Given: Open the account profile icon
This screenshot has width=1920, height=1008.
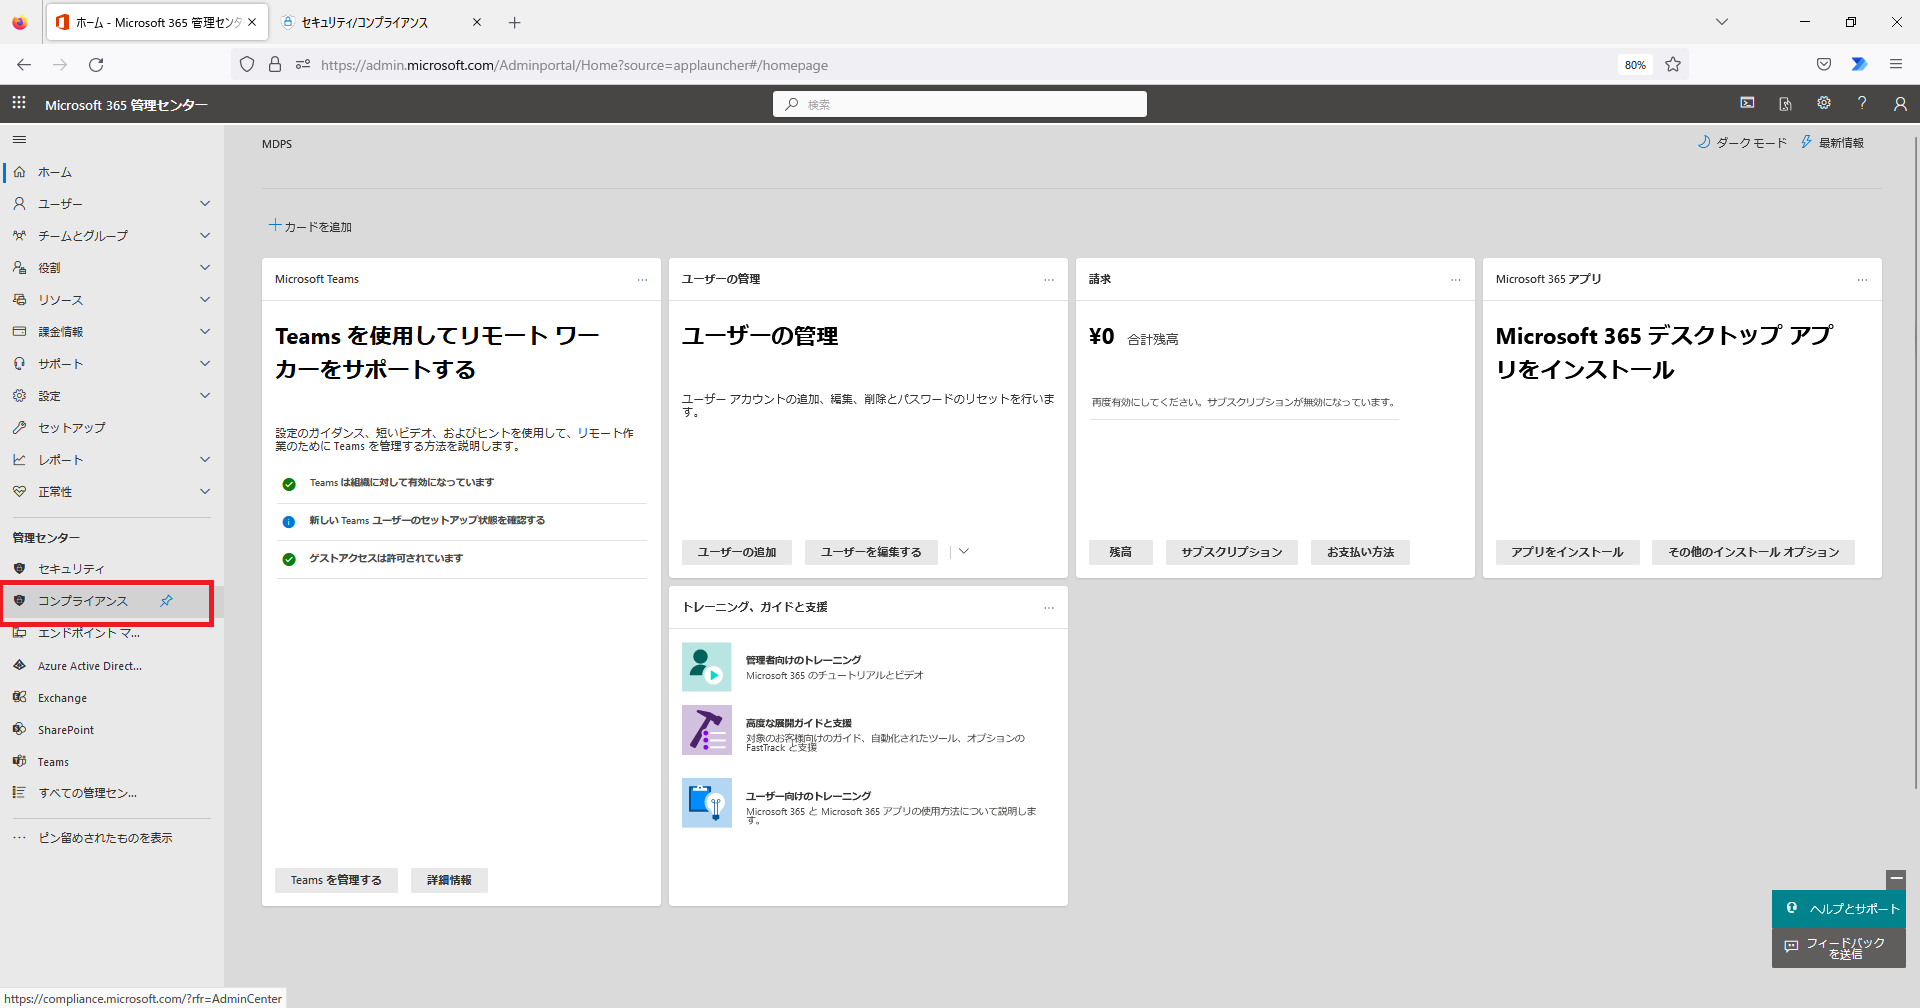Looking at the screenshot, I should click(x=1900, y=104).
